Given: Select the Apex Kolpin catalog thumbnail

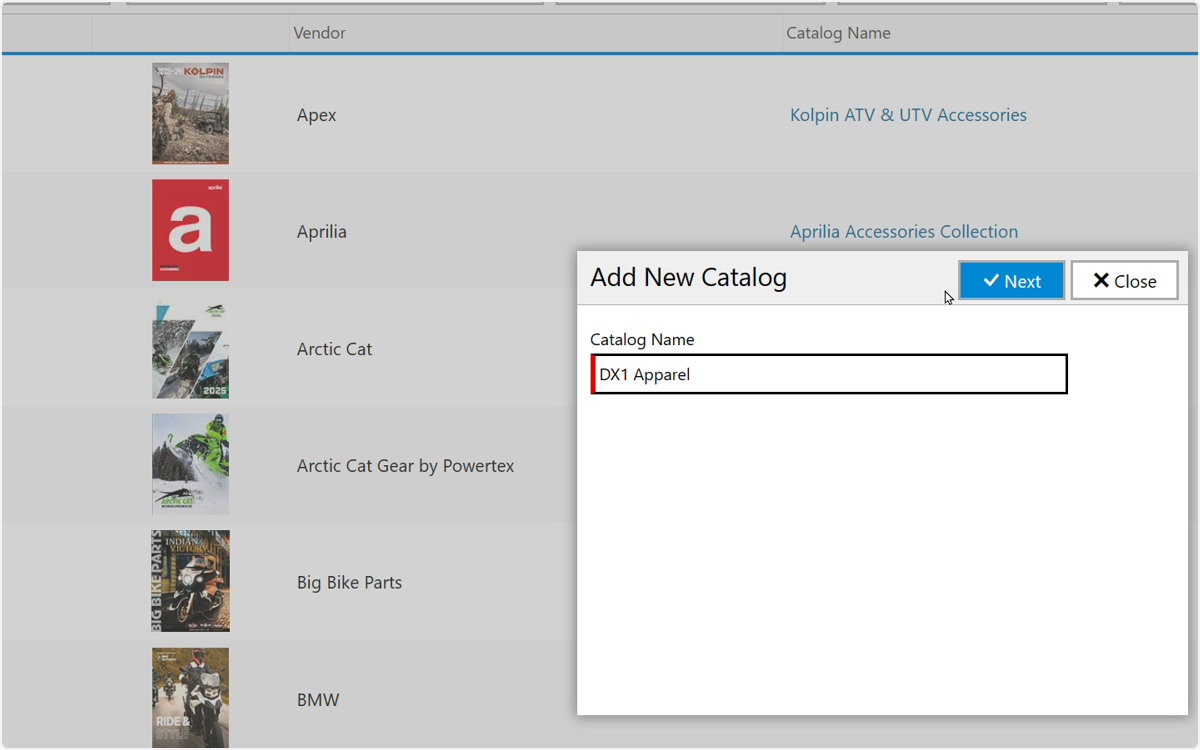Looking at the screenshot, I should coord(190,114).
